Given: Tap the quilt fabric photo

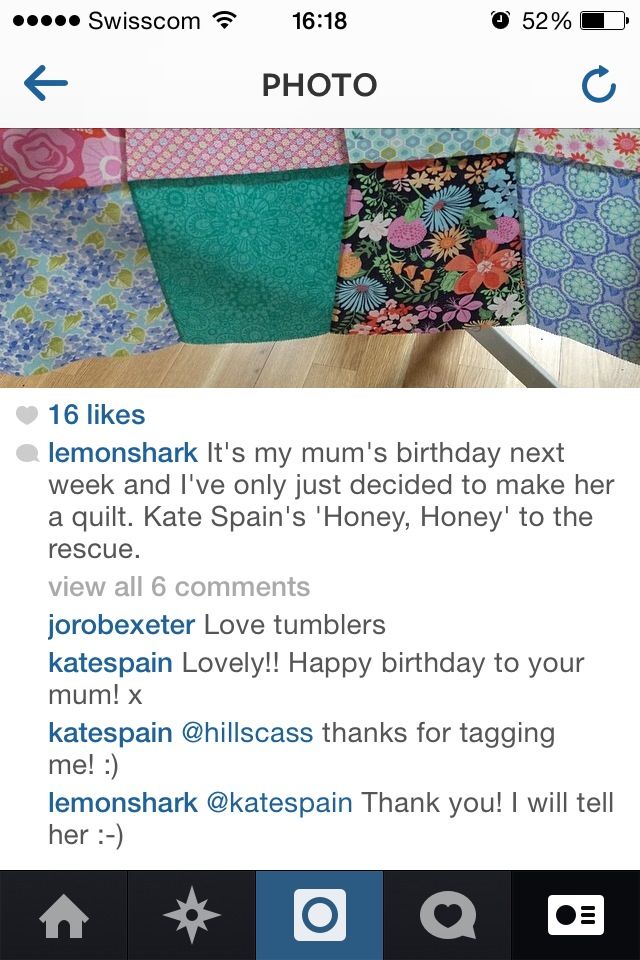Looking at the screenshot, I should 320,258.
